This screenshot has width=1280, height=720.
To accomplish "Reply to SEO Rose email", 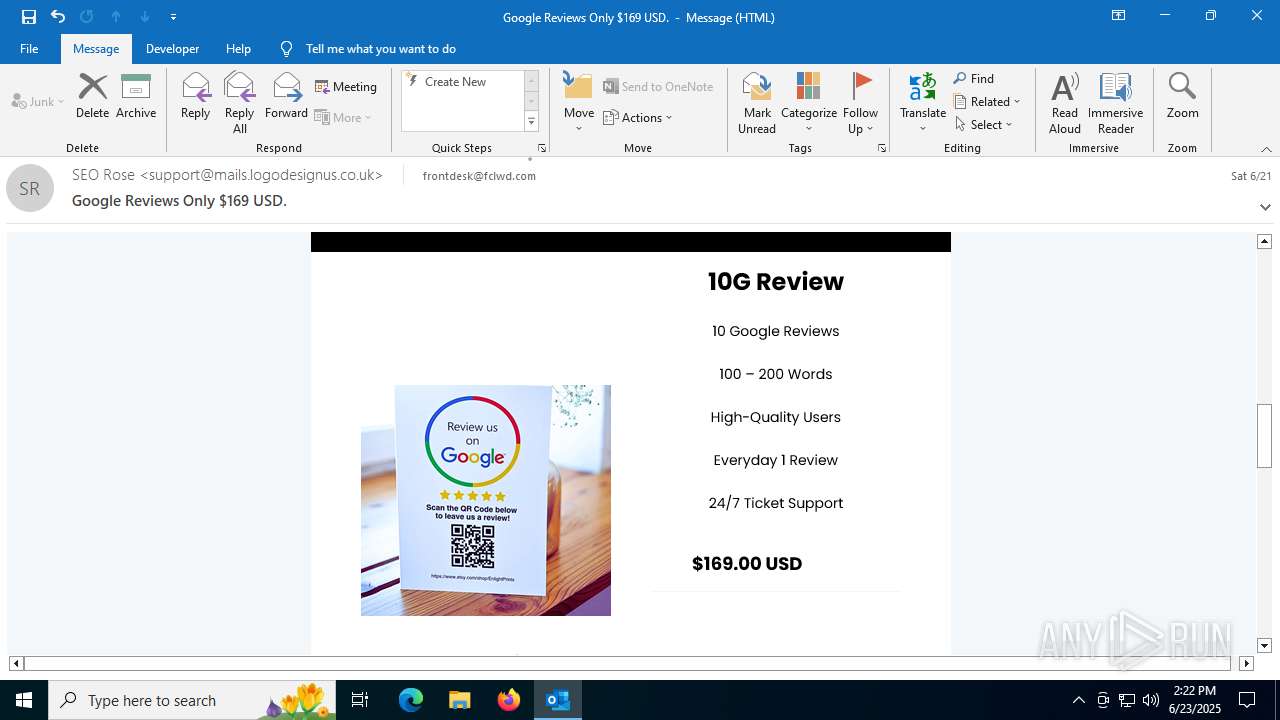I will 195,96.
